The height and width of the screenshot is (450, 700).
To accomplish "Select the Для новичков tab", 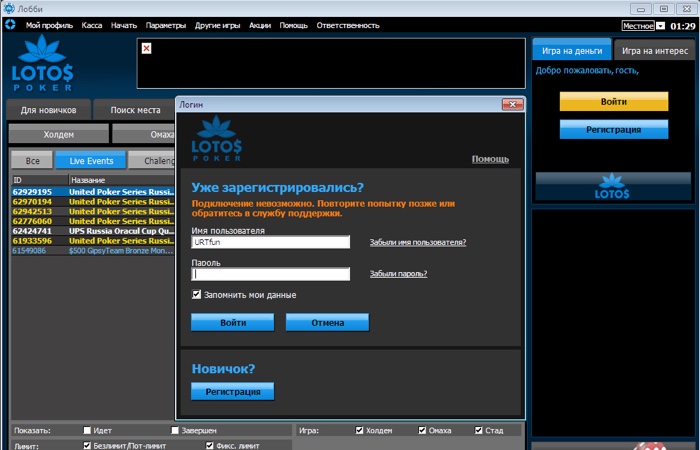I will 48,110.
